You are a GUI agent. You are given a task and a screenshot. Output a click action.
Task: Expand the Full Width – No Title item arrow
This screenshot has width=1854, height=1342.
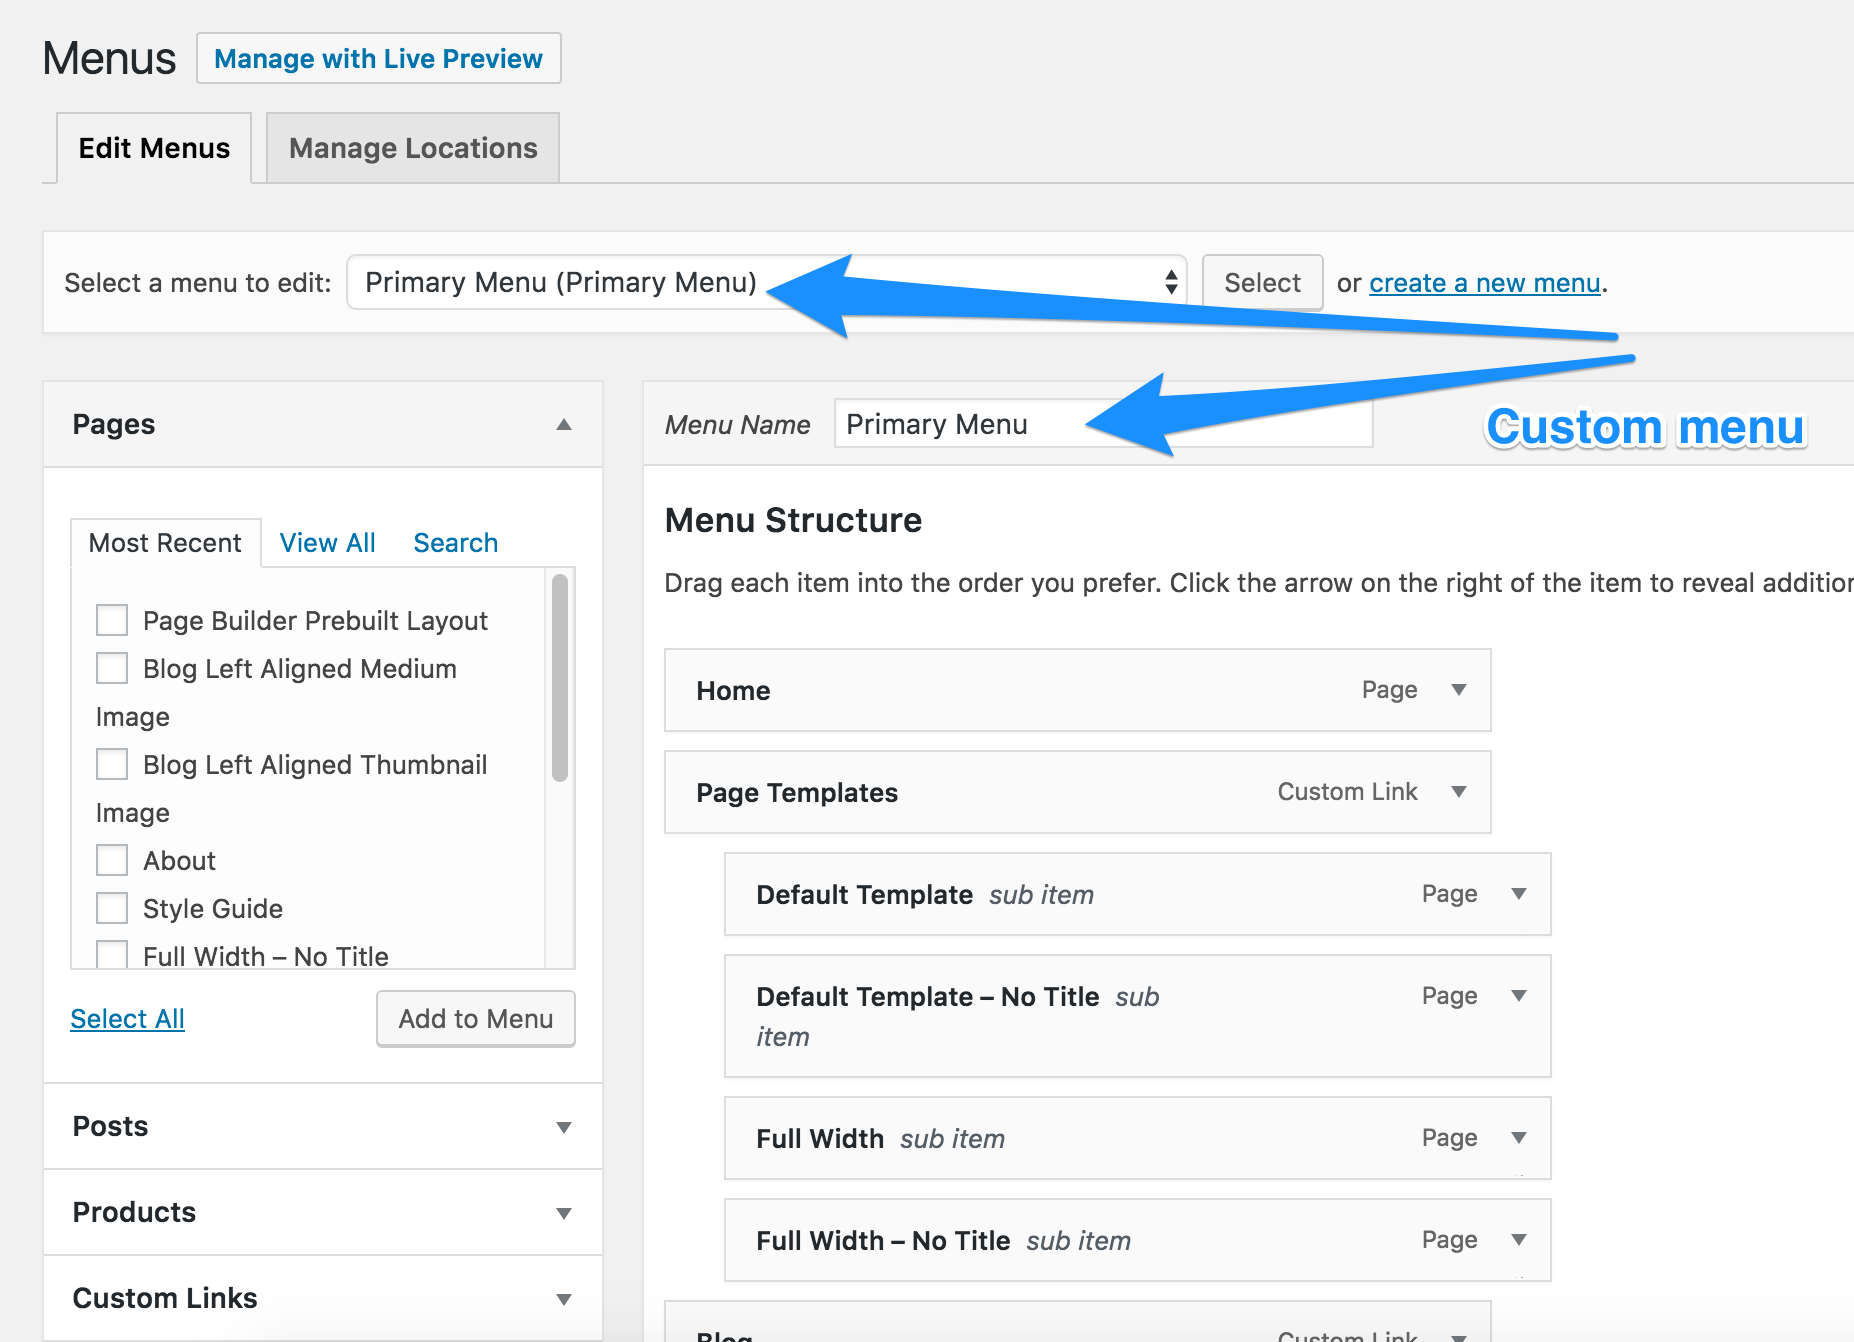[x=1519, y=1240]
